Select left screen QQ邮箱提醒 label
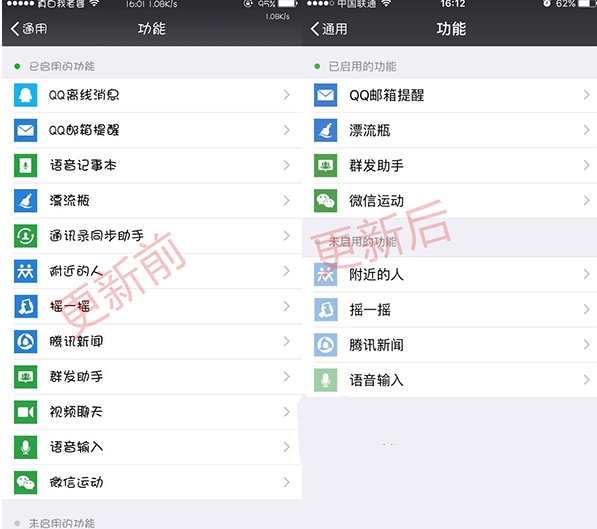The width and height of the screenshot is (597, 529). coord(84,130)
